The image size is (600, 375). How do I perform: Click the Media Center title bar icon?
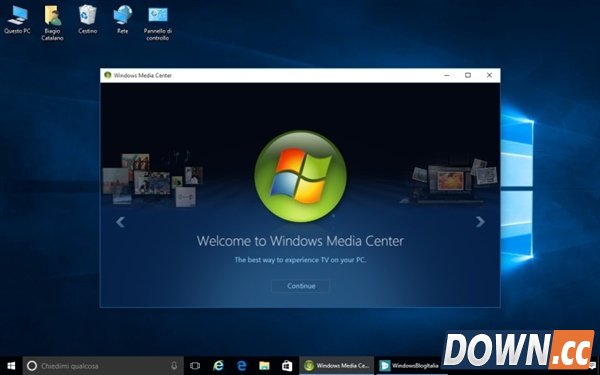(108, 75)
